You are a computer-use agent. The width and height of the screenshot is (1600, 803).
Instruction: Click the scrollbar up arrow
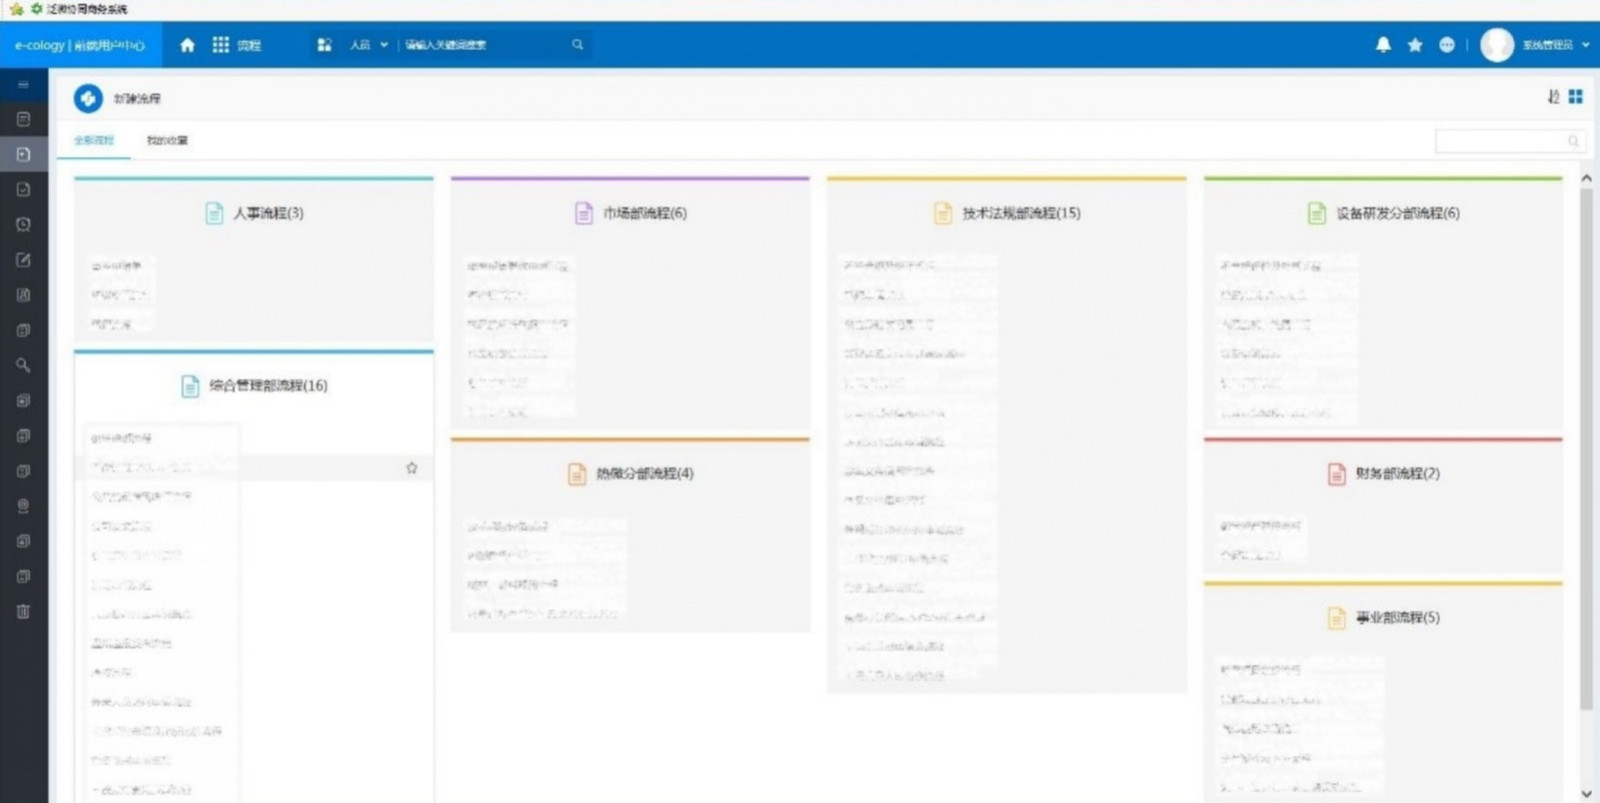pyautogui.click(x=1586, y=178)
